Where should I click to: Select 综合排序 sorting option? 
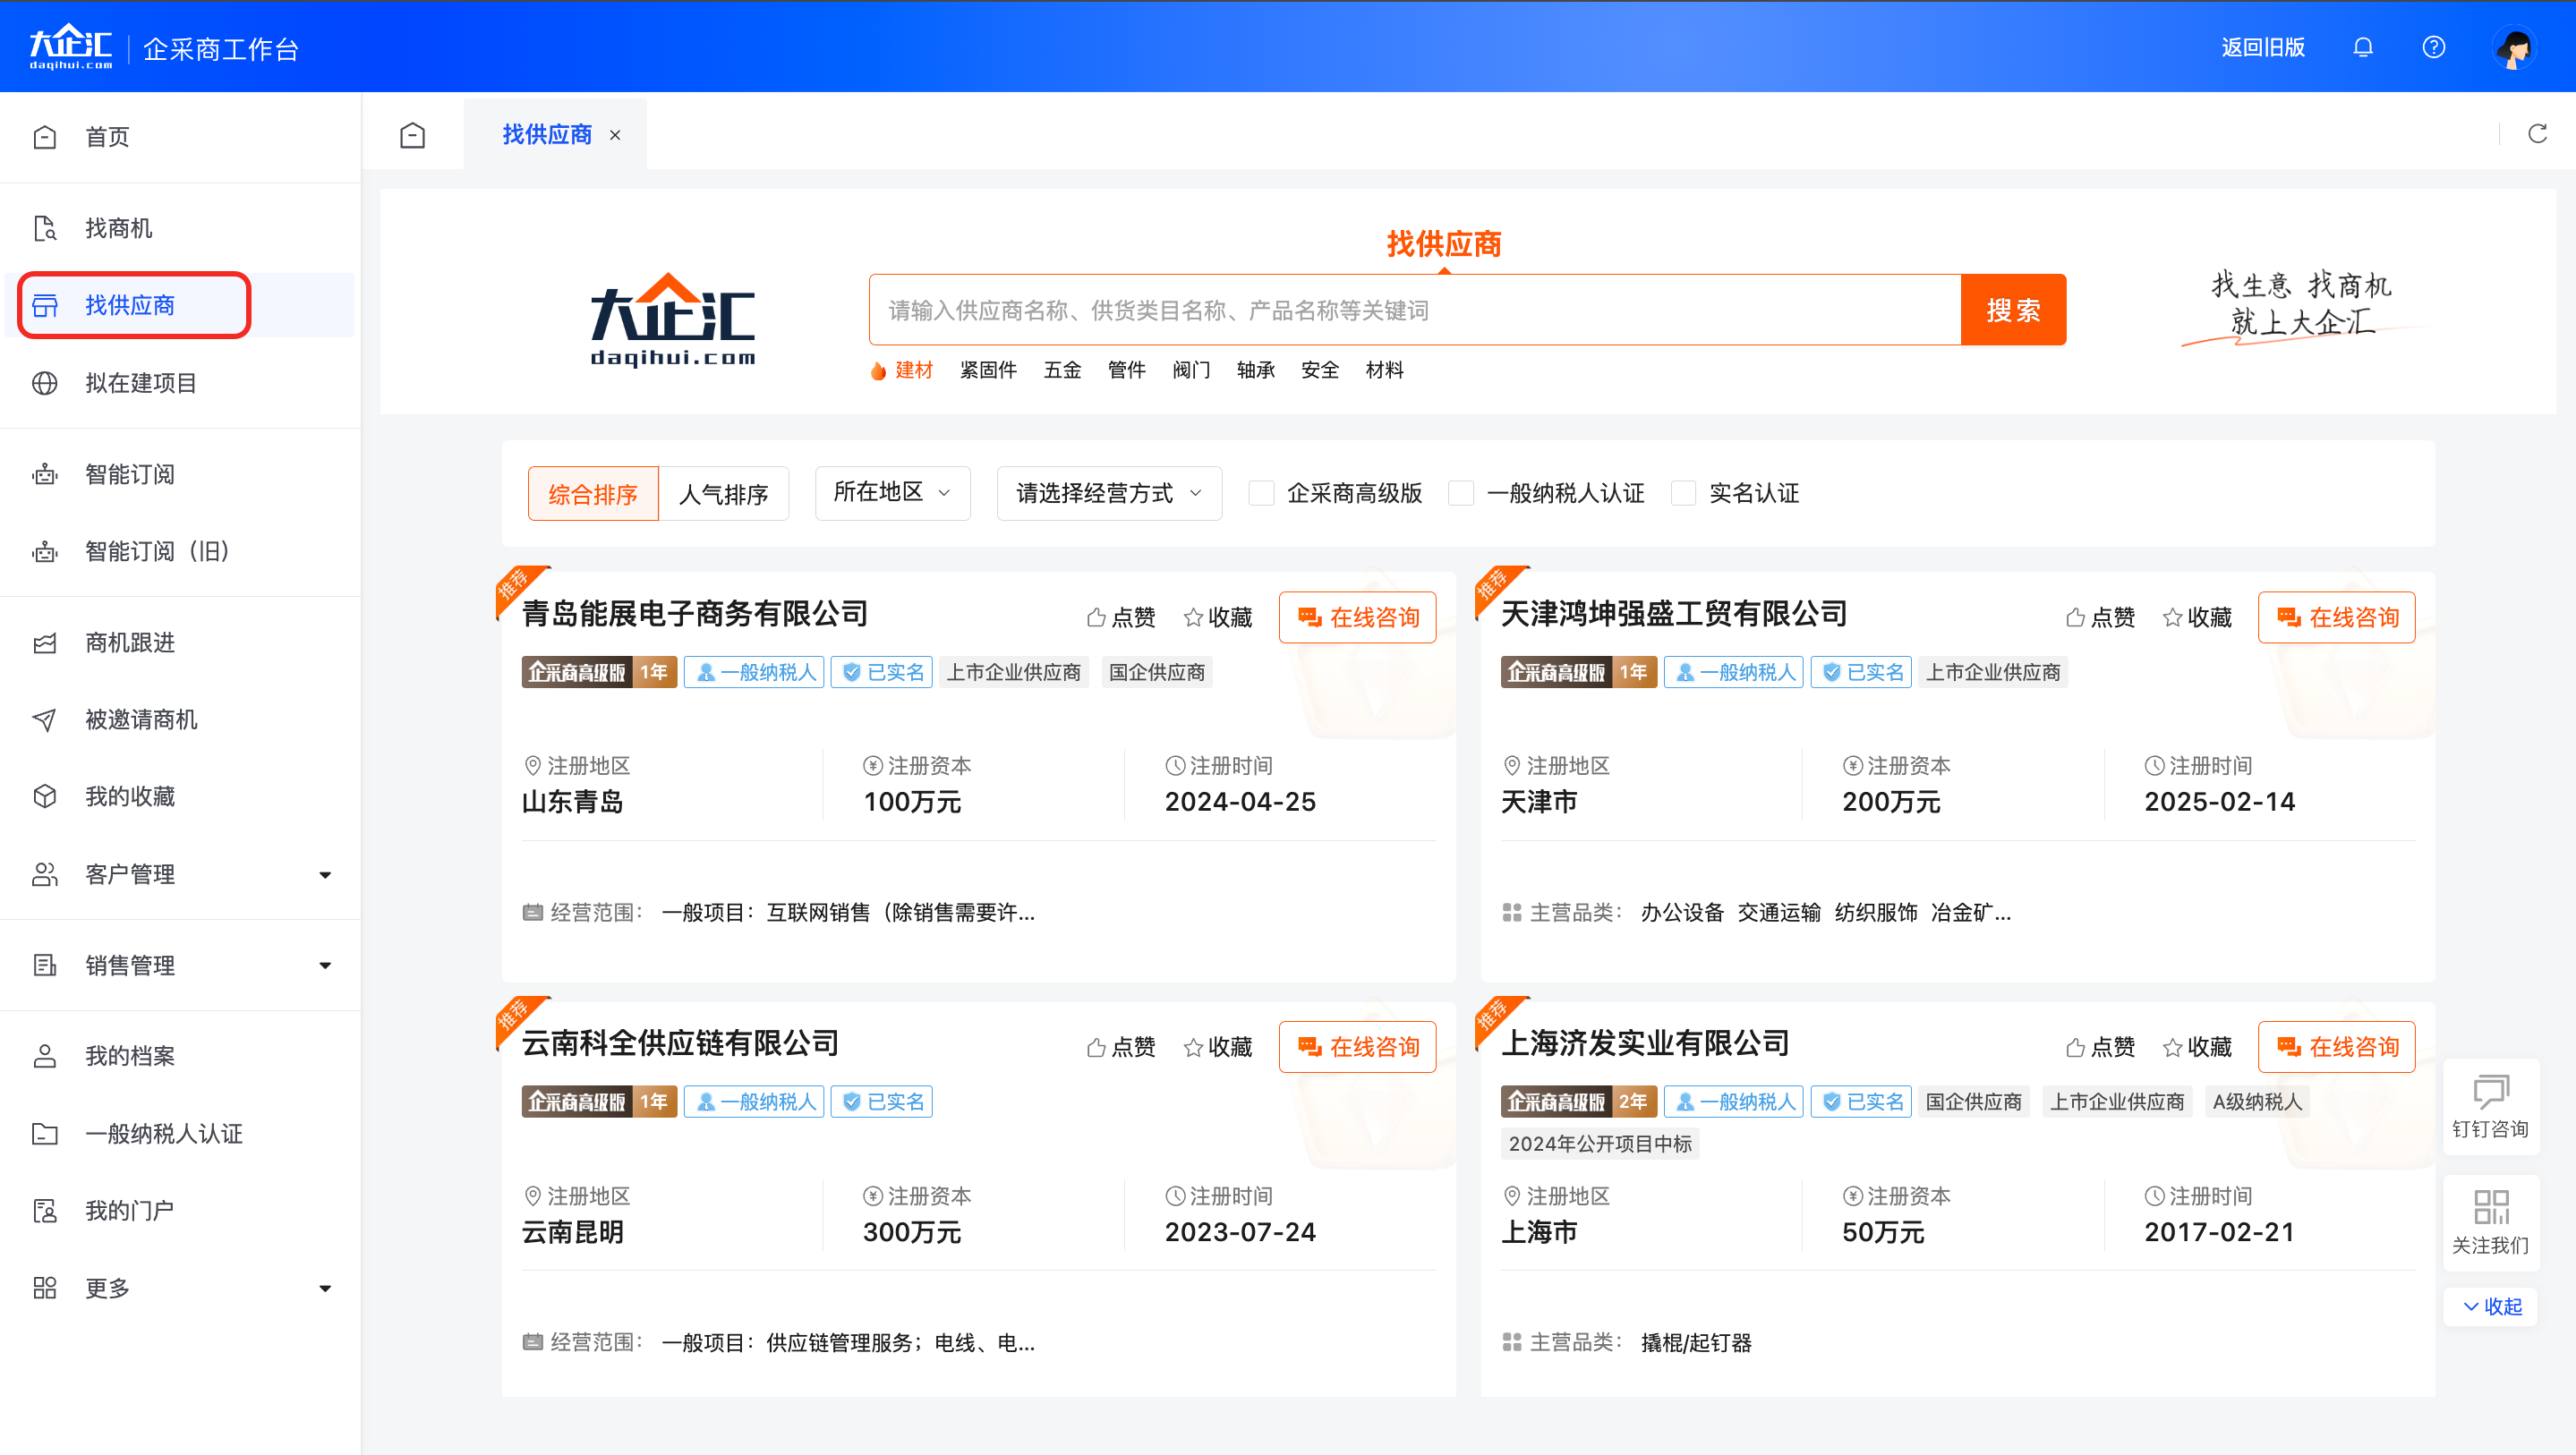pyautogui.click(x=593, y=493)
